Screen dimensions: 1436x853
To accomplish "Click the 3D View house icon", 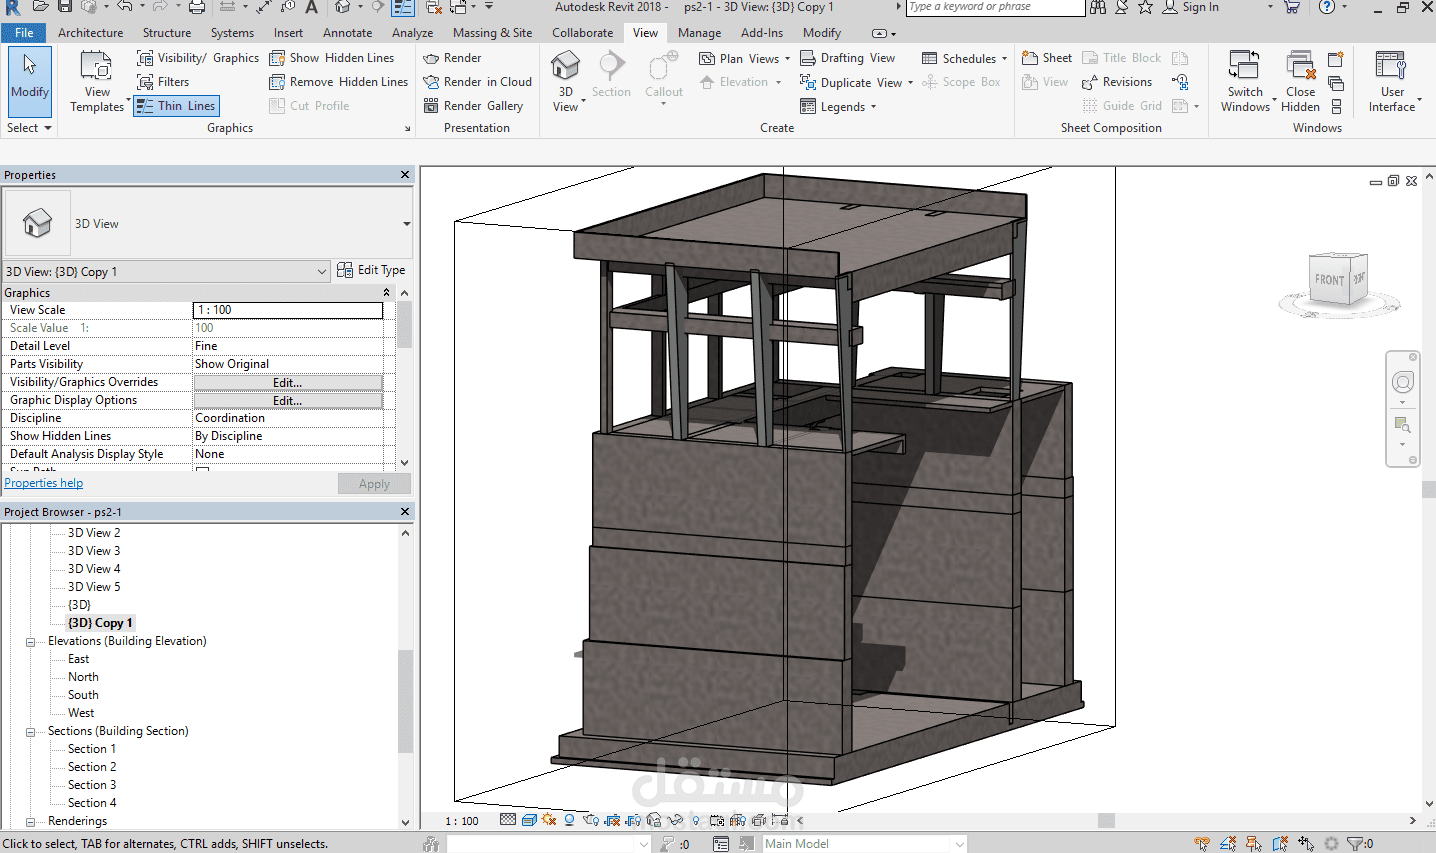I will tap(565, 66).
